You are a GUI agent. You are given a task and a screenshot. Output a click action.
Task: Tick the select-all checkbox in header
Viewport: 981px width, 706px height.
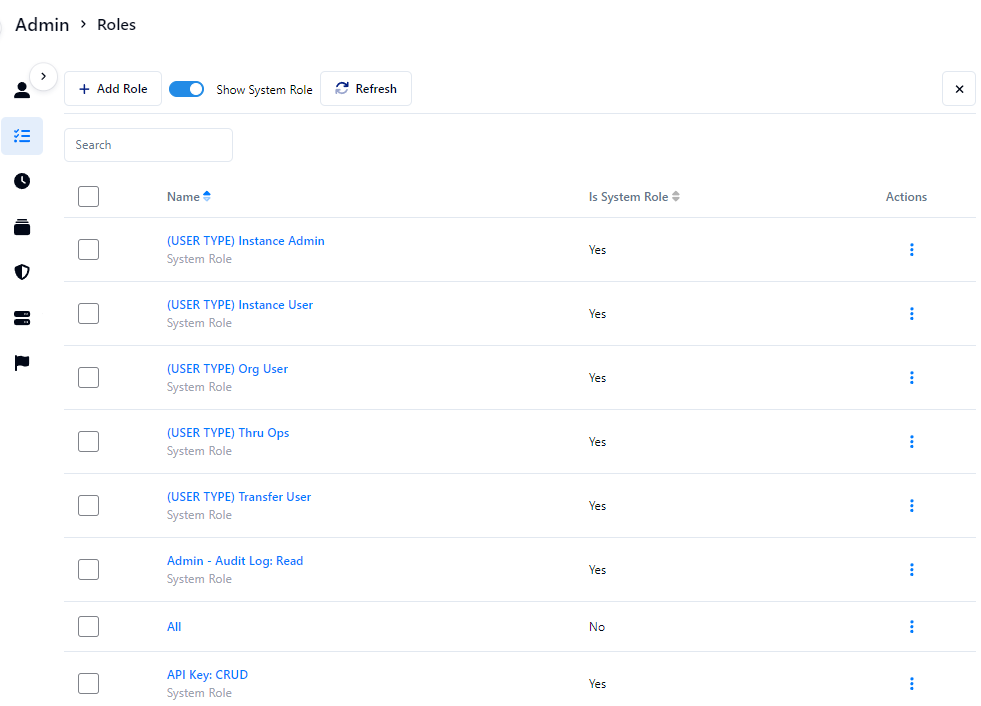88,197
